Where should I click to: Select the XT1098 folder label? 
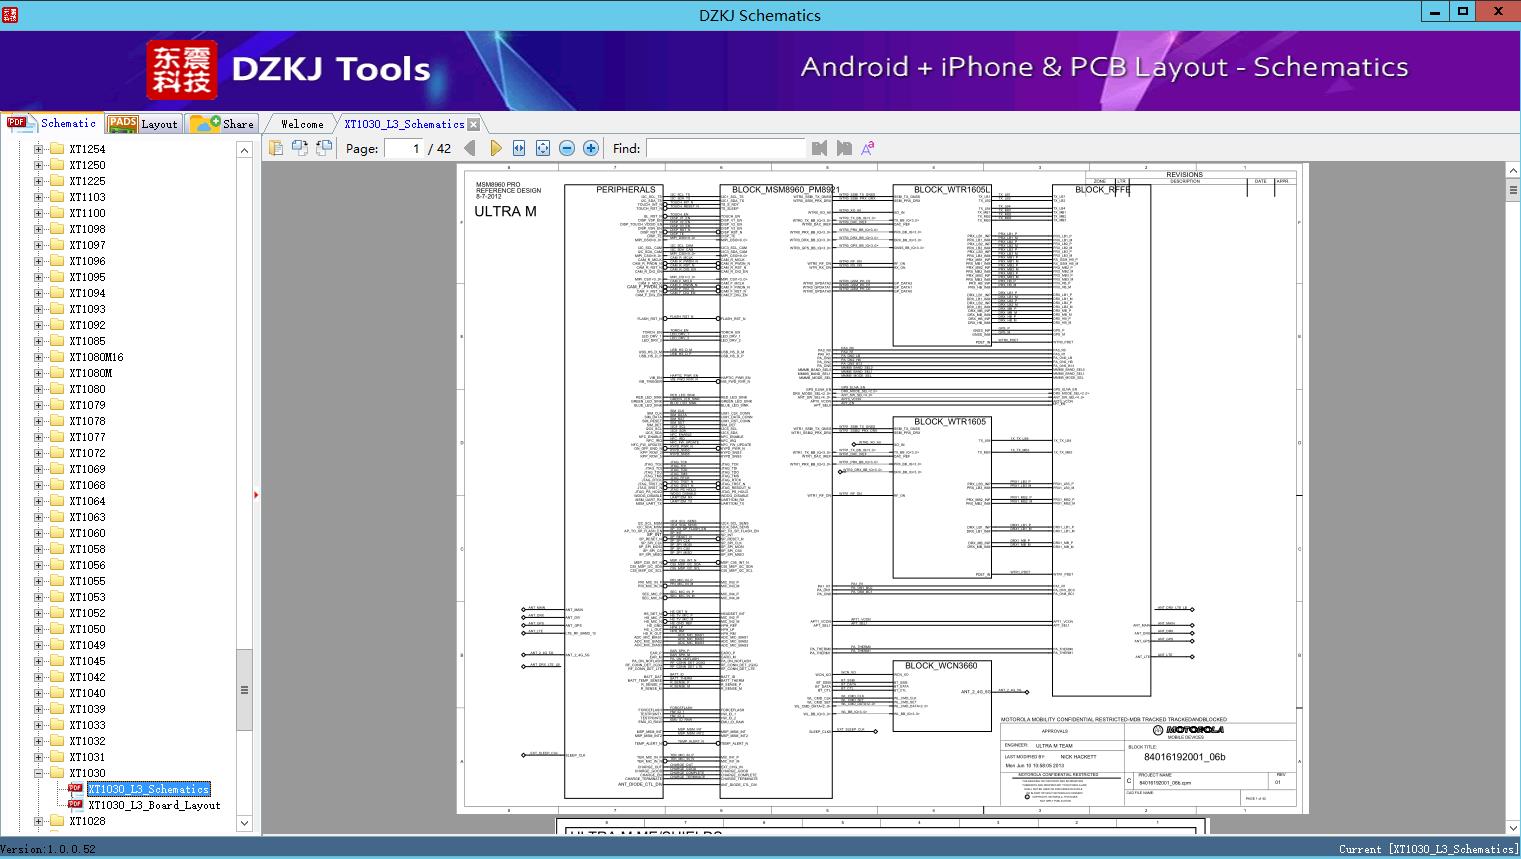click(x=87, y=229)
